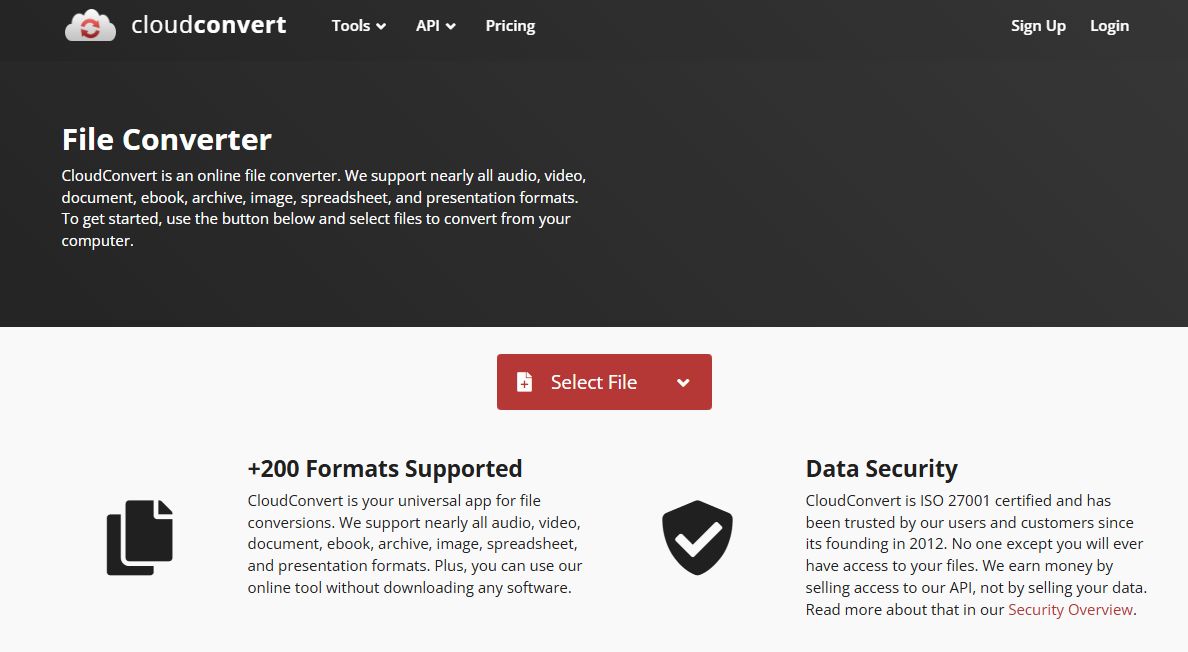The height and width of the screenshot is (652, 1188).
Task: Click the Tools menu chevron arrow
Action: point(381,27)
